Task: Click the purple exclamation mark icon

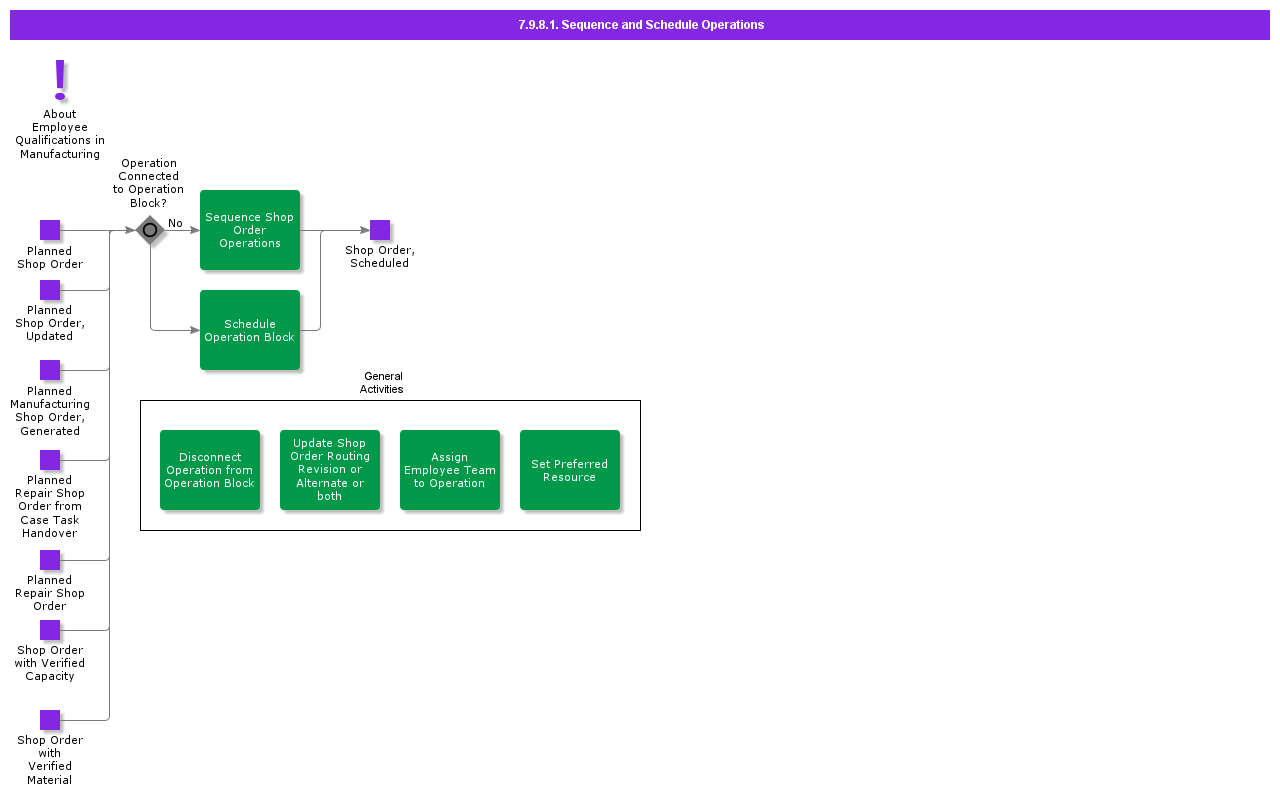Action: [x=60, y=80]
